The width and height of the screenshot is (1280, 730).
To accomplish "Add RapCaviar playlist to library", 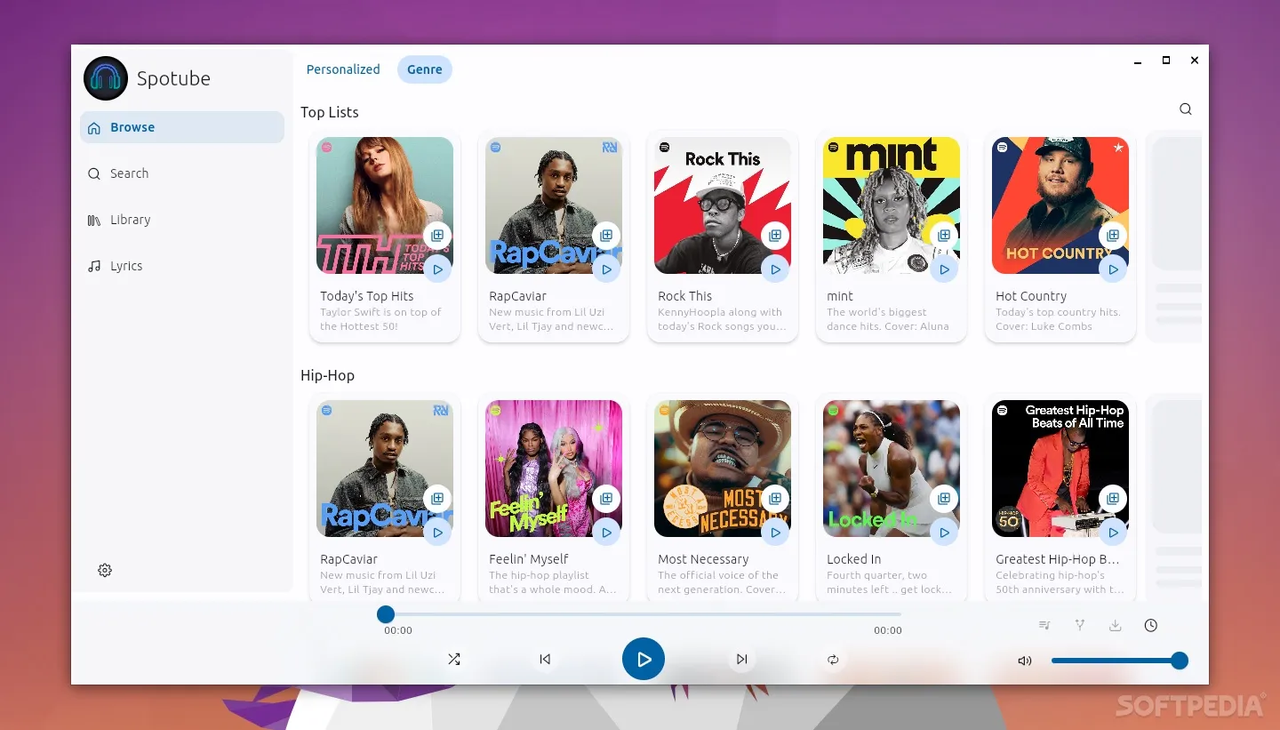I will [606, 235].
